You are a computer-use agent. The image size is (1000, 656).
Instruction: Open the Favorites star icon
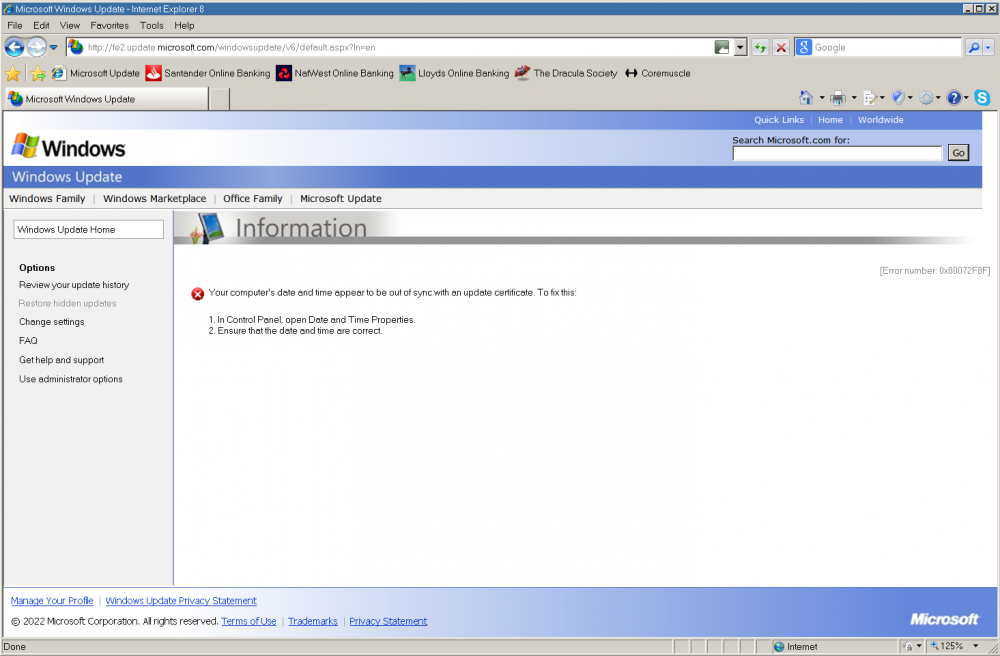point(13,73)
